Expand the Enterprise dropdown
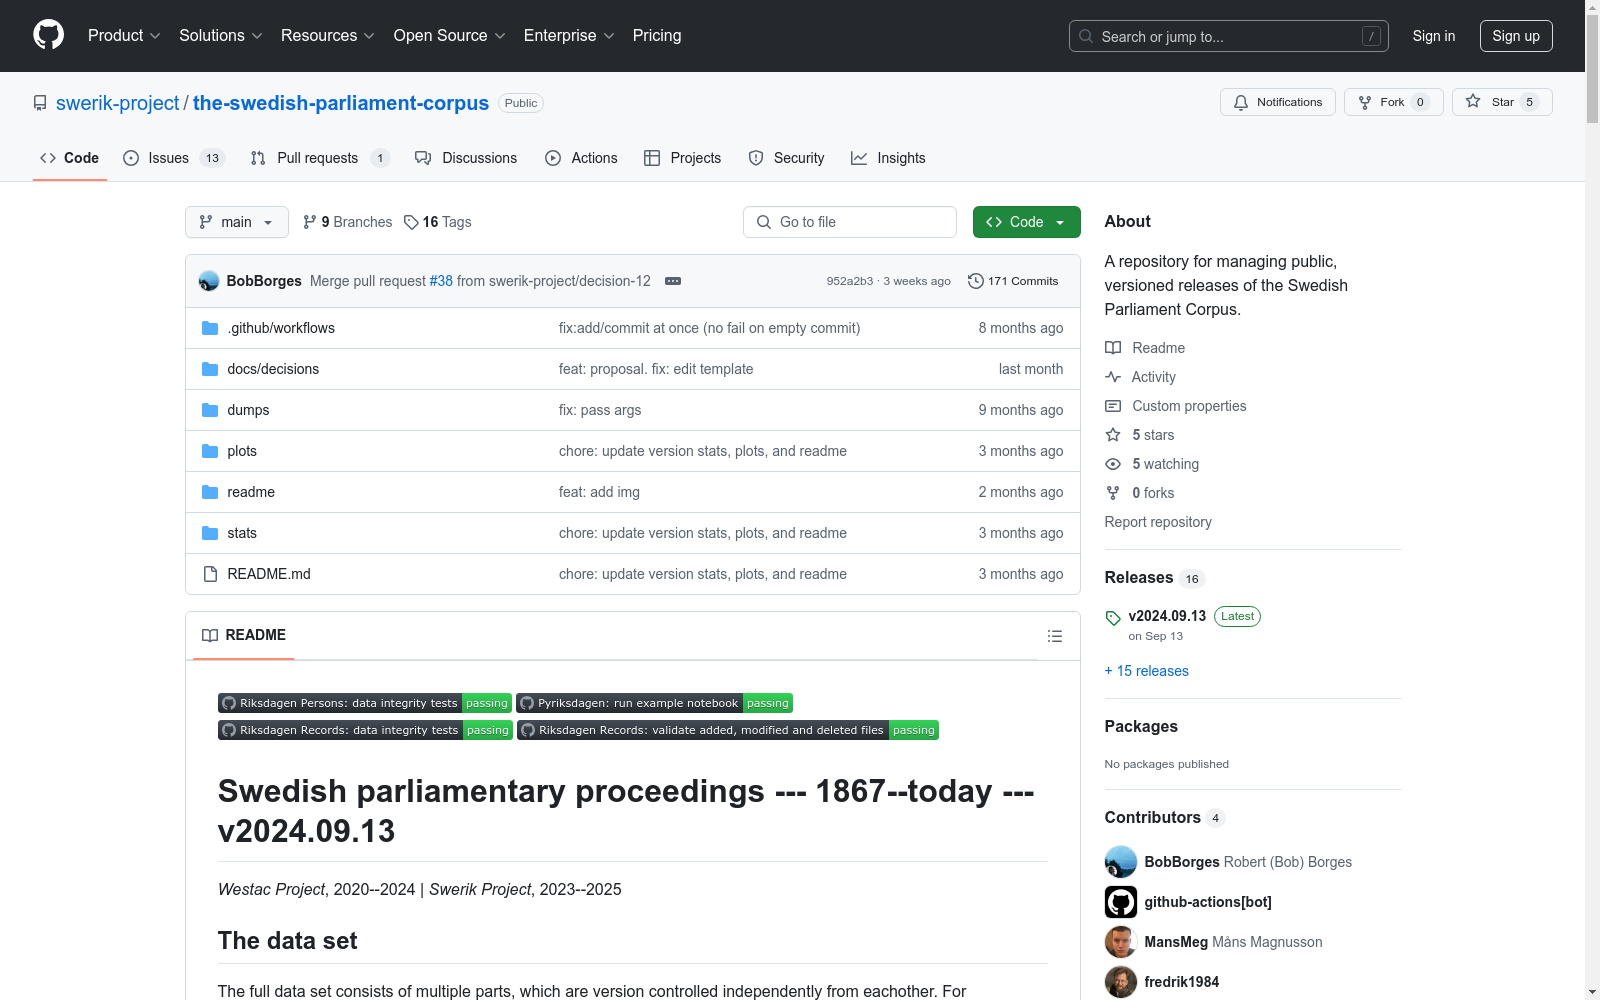This screenshot has width=1600, height=1000. click(x=569, y=35)
